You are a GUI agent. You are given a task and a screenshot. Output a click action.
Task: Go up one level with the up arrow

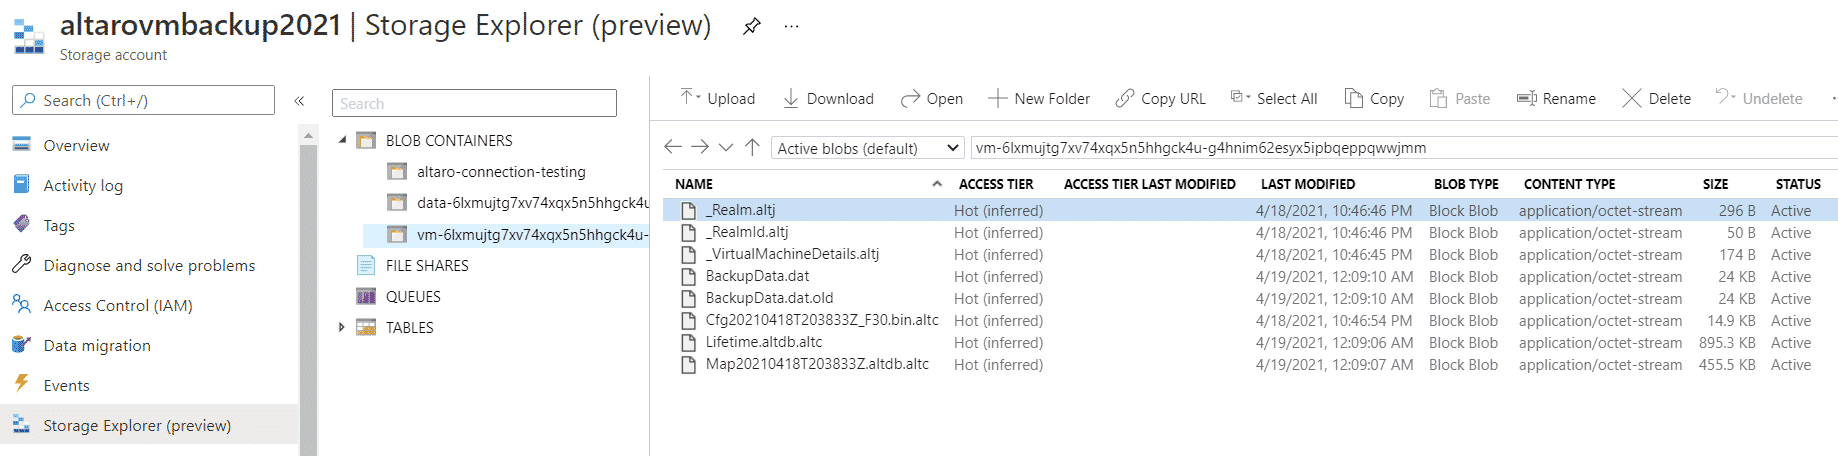[753, 147]
